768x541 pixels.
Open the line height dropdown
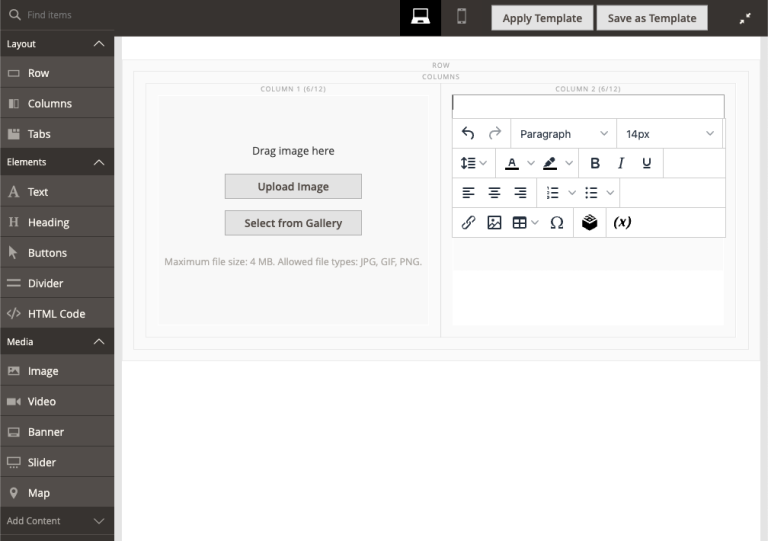[473, 163]
